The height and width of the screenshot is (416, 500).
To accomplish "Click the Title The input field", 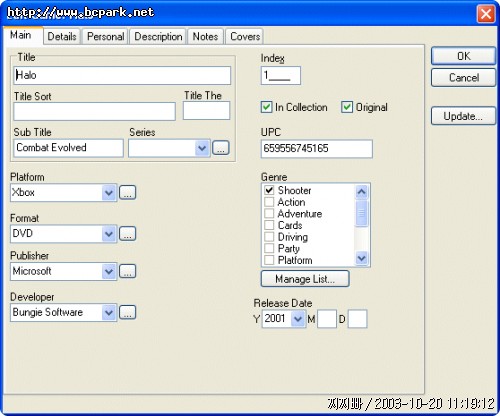I will (206, 111).
